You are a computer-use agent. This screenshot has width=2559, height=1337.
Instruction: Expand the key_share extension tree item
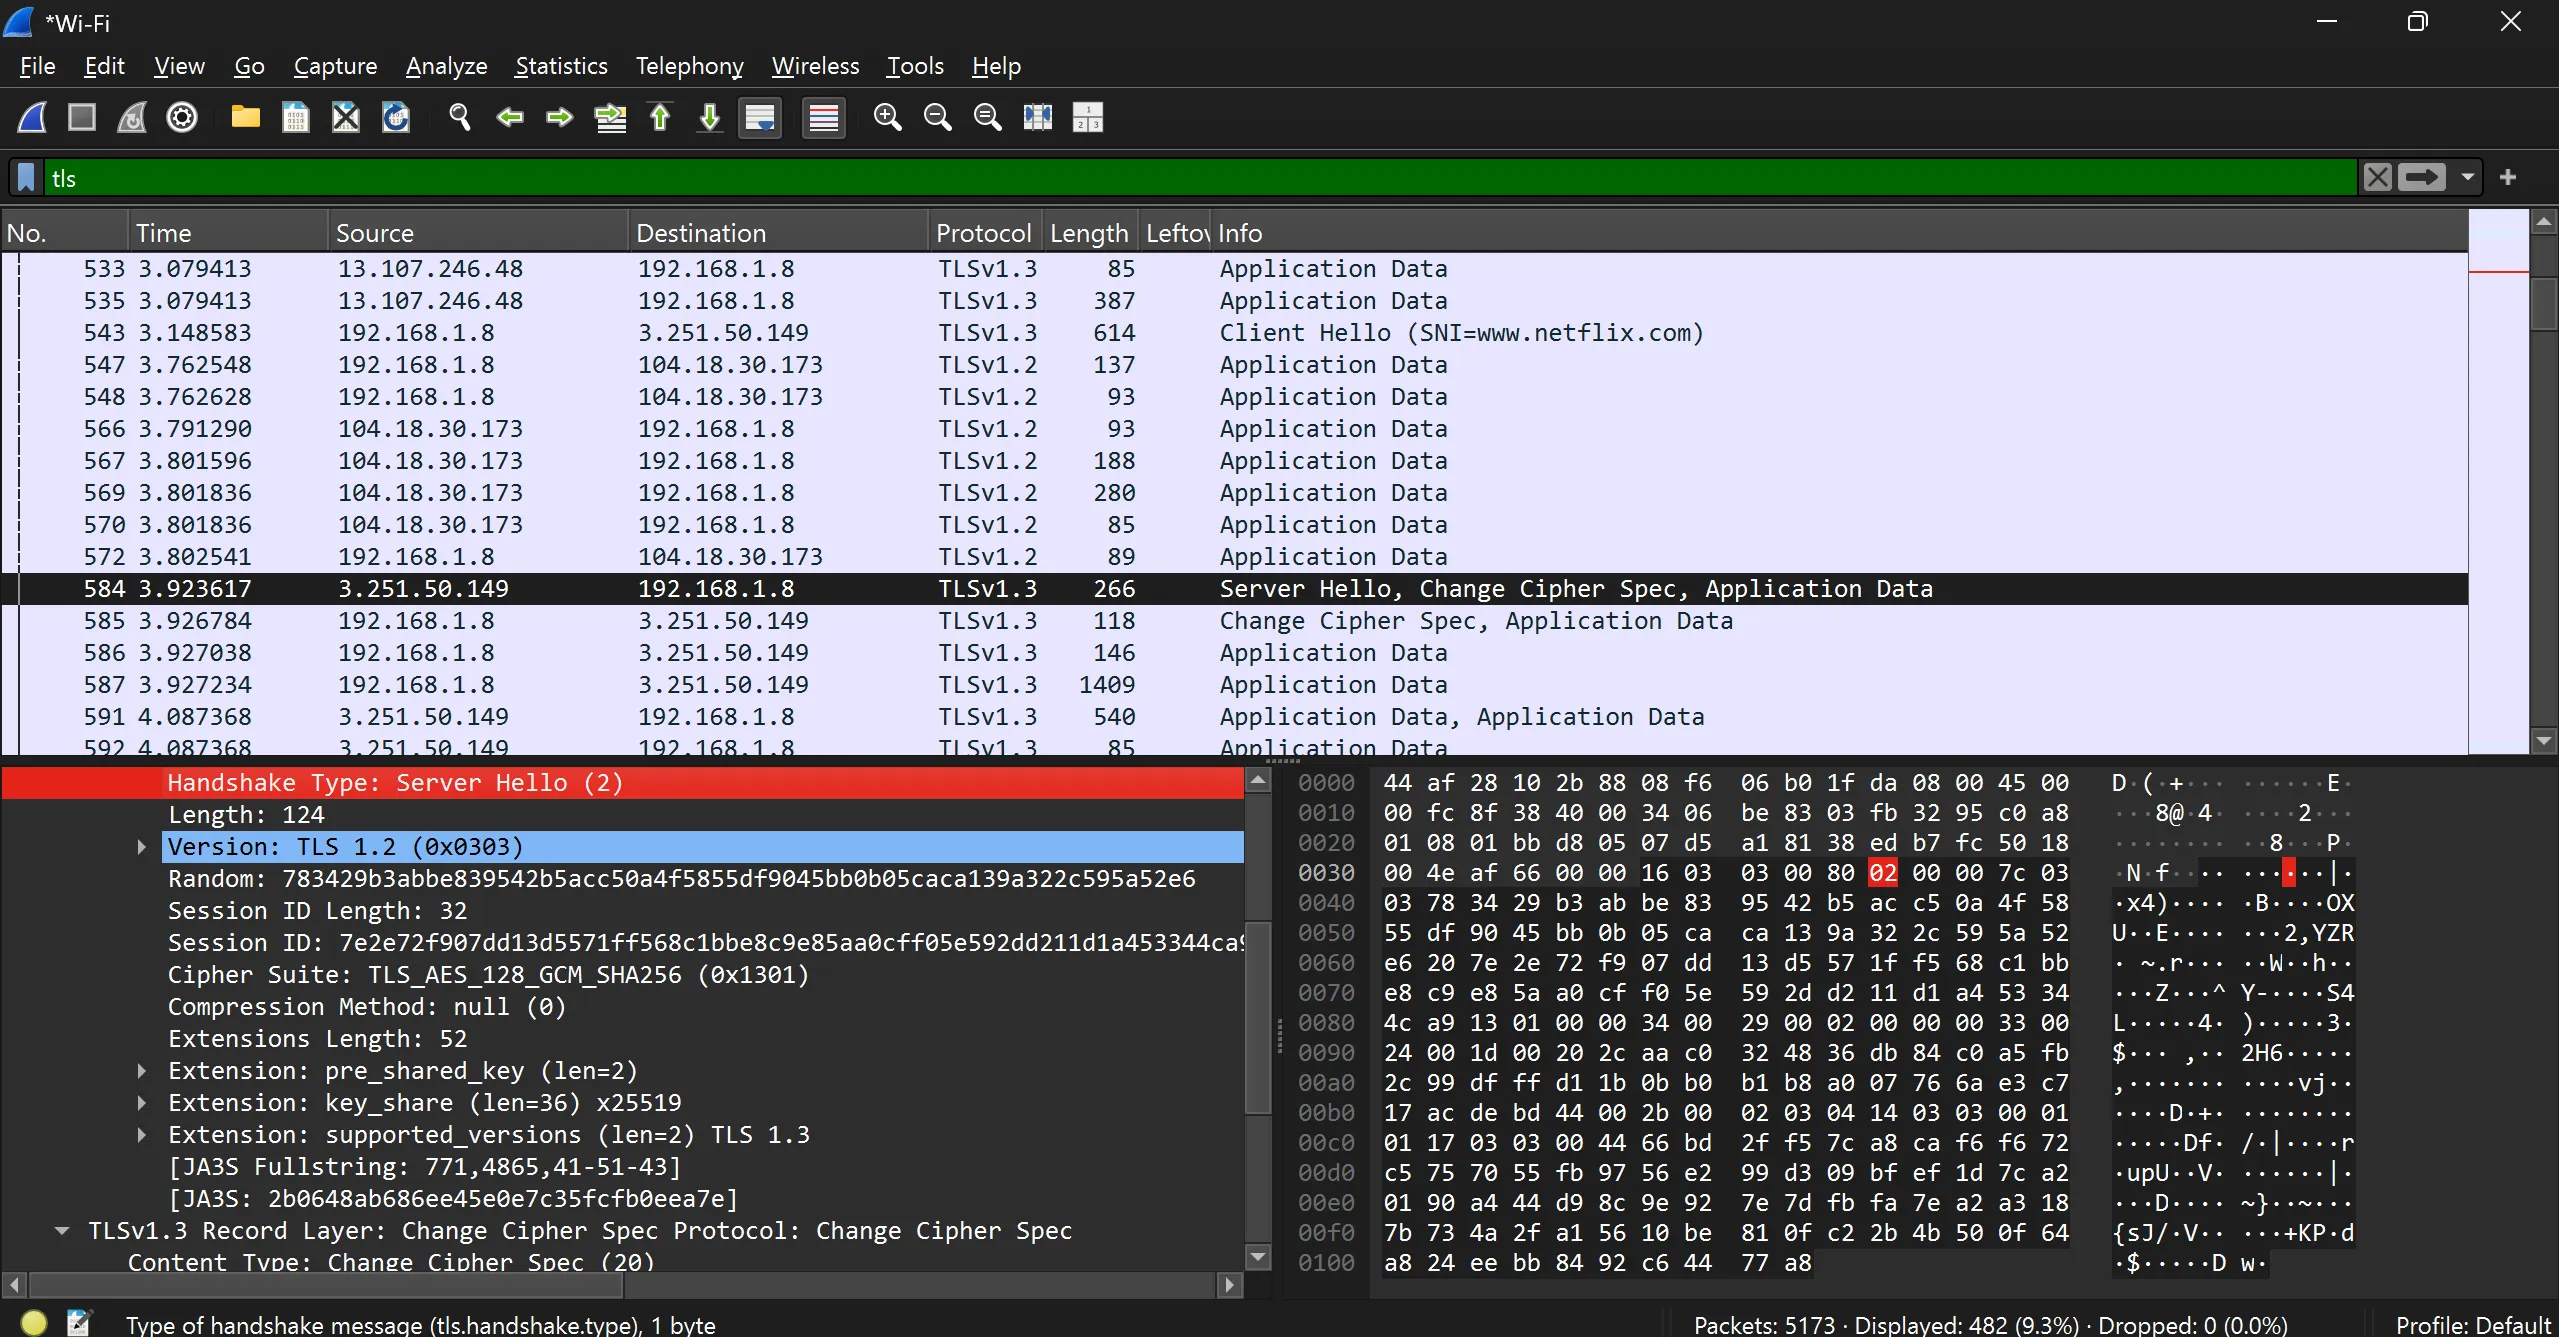pos(142,1103)
